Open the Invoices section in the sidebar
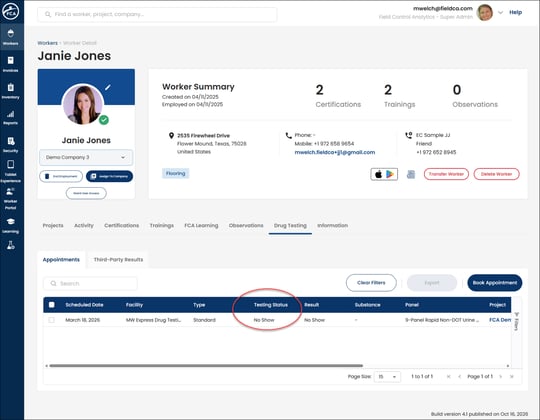540x420 pixels. click(11, 64)
